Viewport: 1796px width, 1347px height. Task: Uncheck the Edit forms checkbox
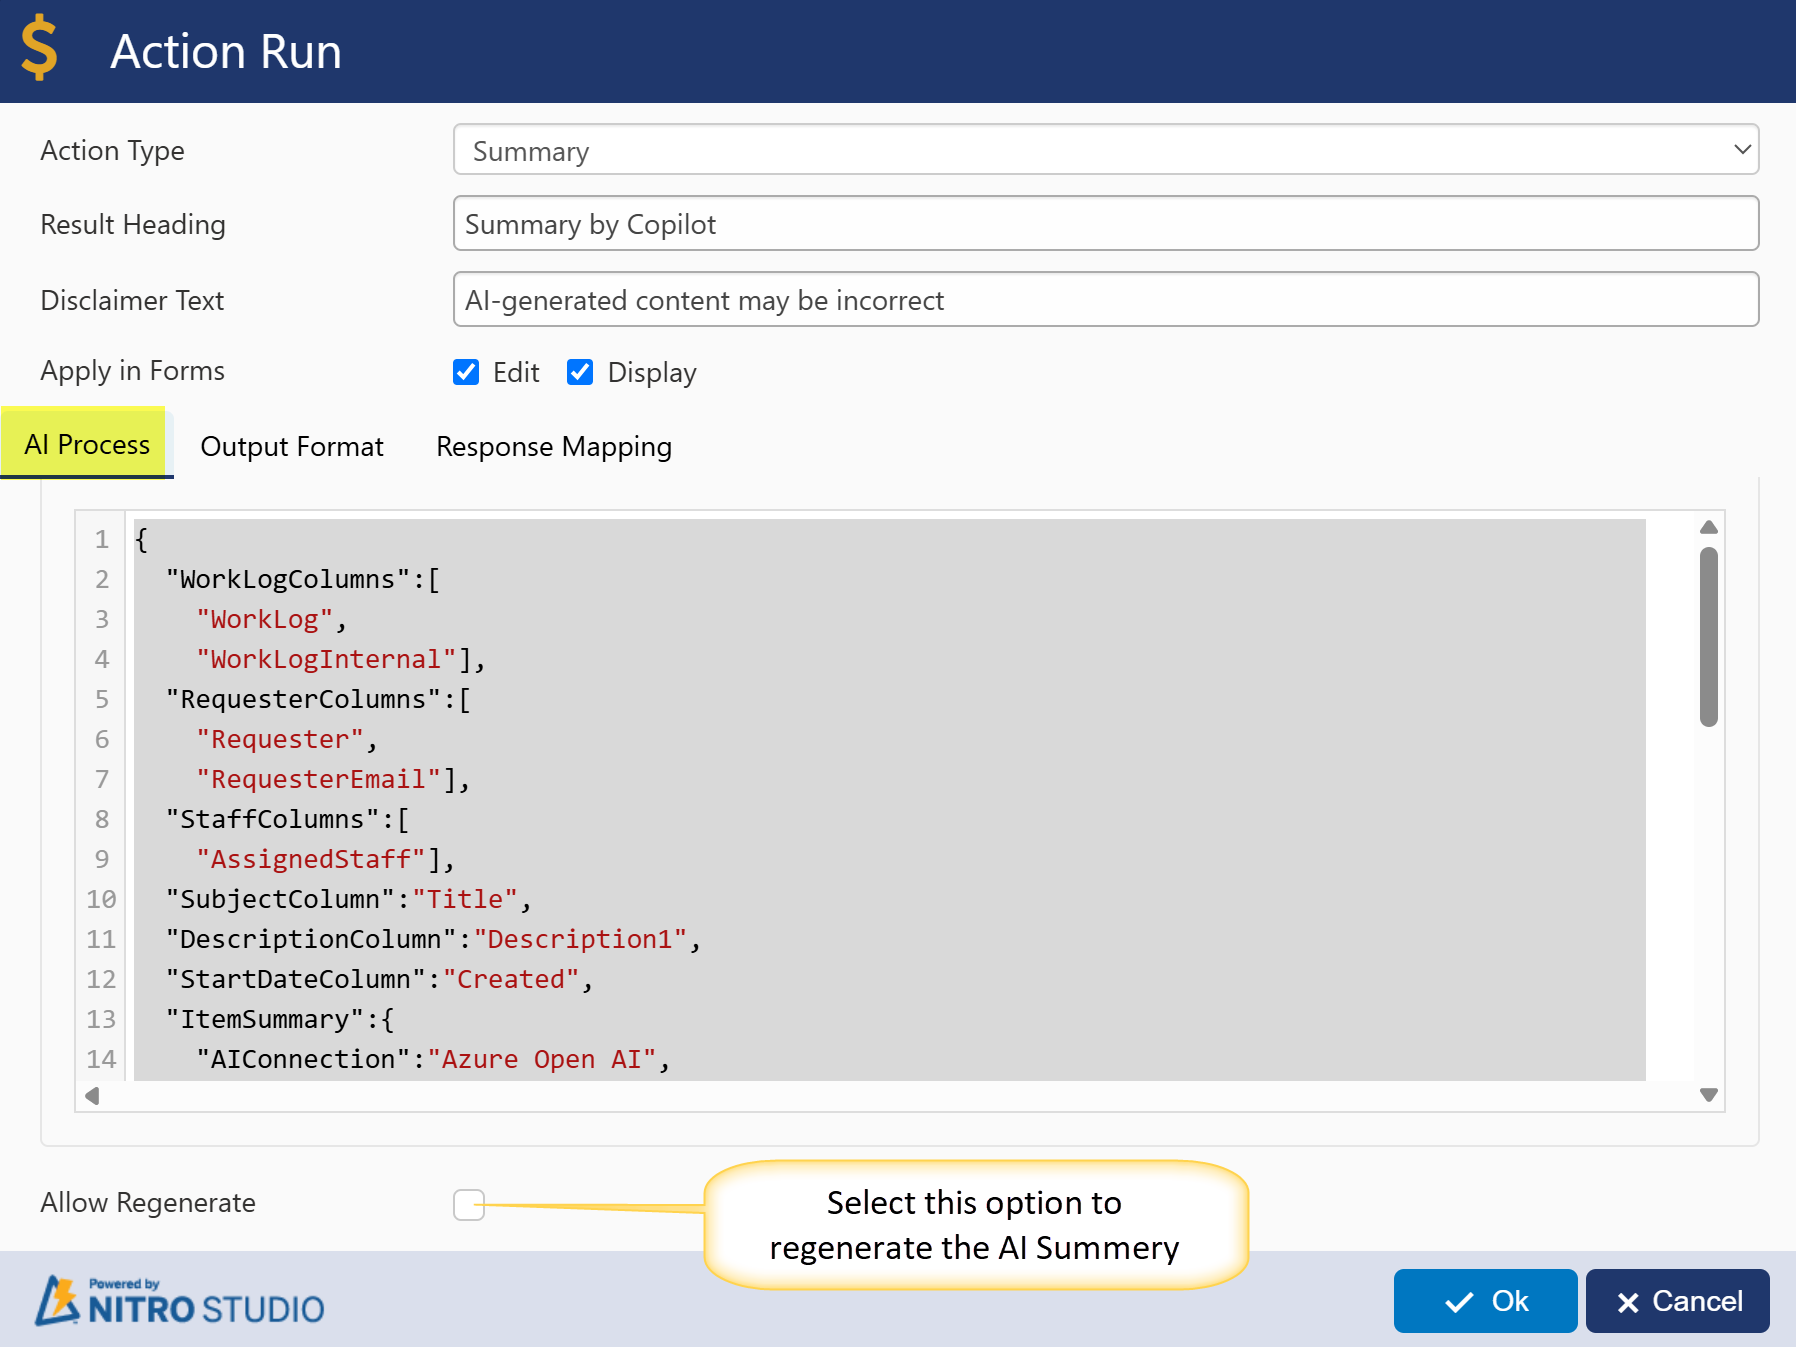[466, 372]
